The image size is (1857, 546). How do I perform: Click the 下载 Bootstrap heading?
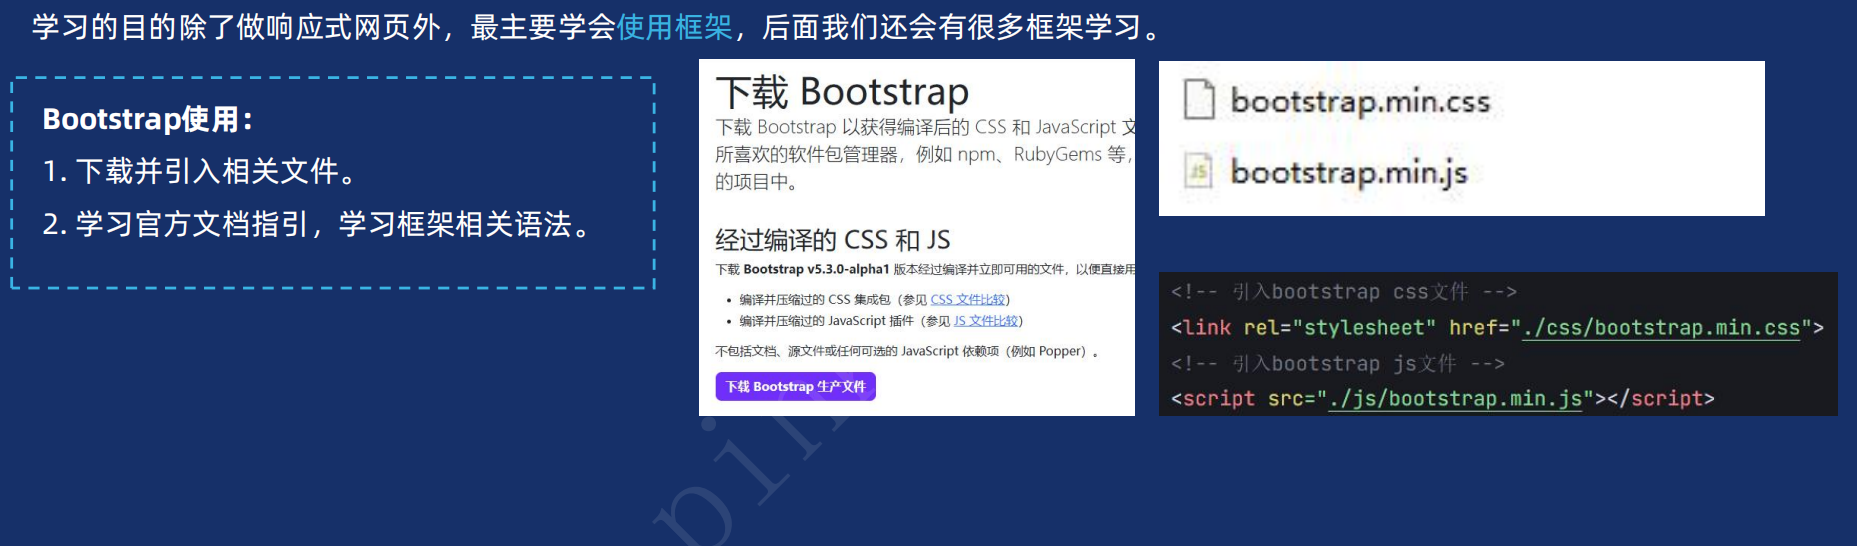click(x=842, y=92)
